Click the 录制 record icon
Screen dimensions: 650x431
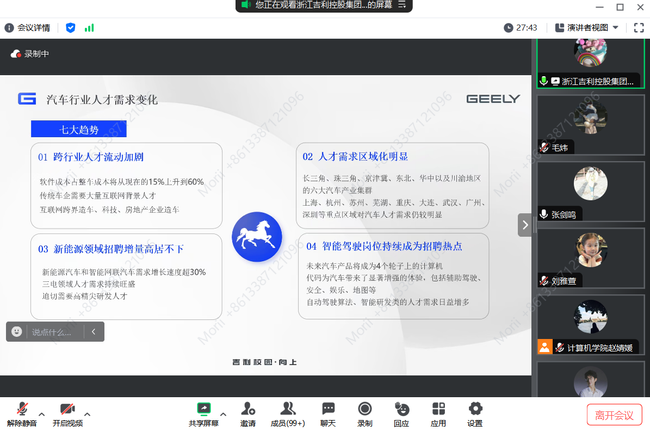coord(365,411)
